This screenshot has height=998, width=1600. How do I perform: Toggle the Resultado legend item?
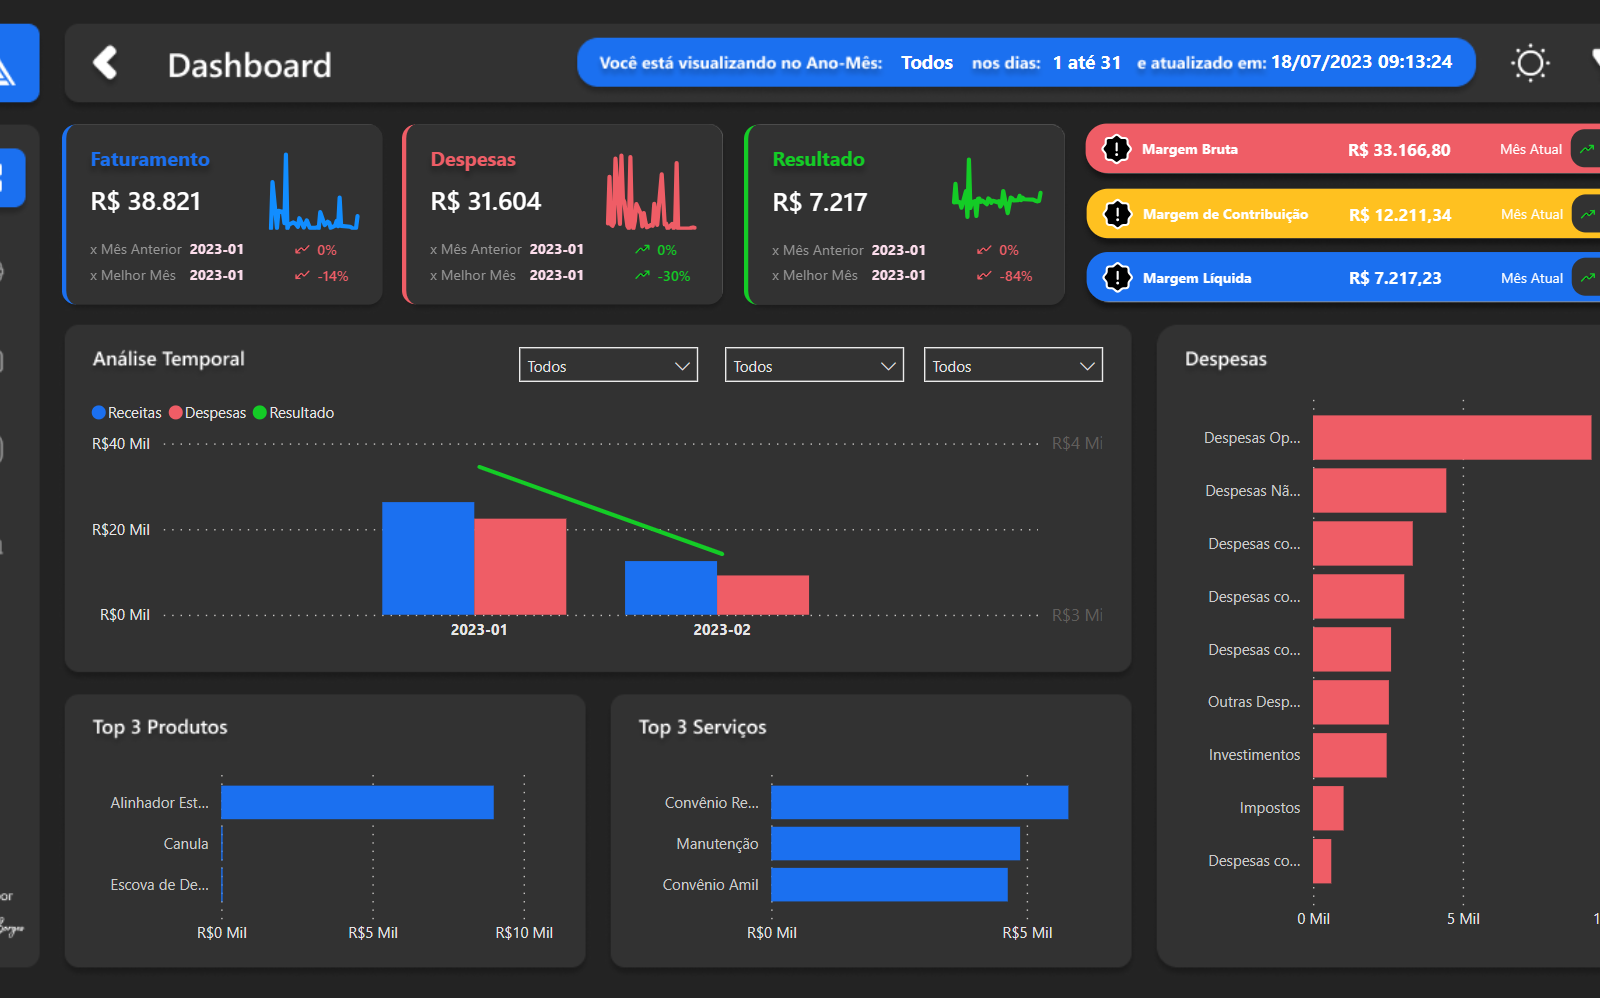(x=294, y=413)
